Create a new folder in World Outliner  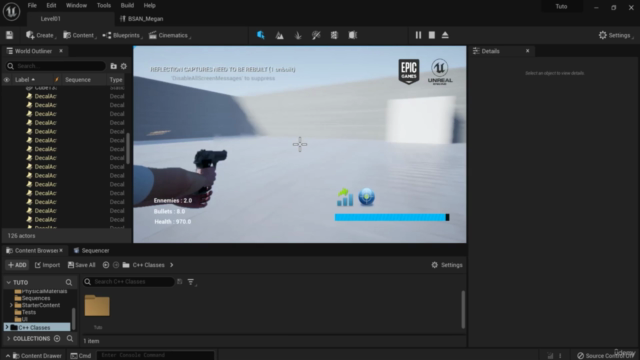(113, 66)
